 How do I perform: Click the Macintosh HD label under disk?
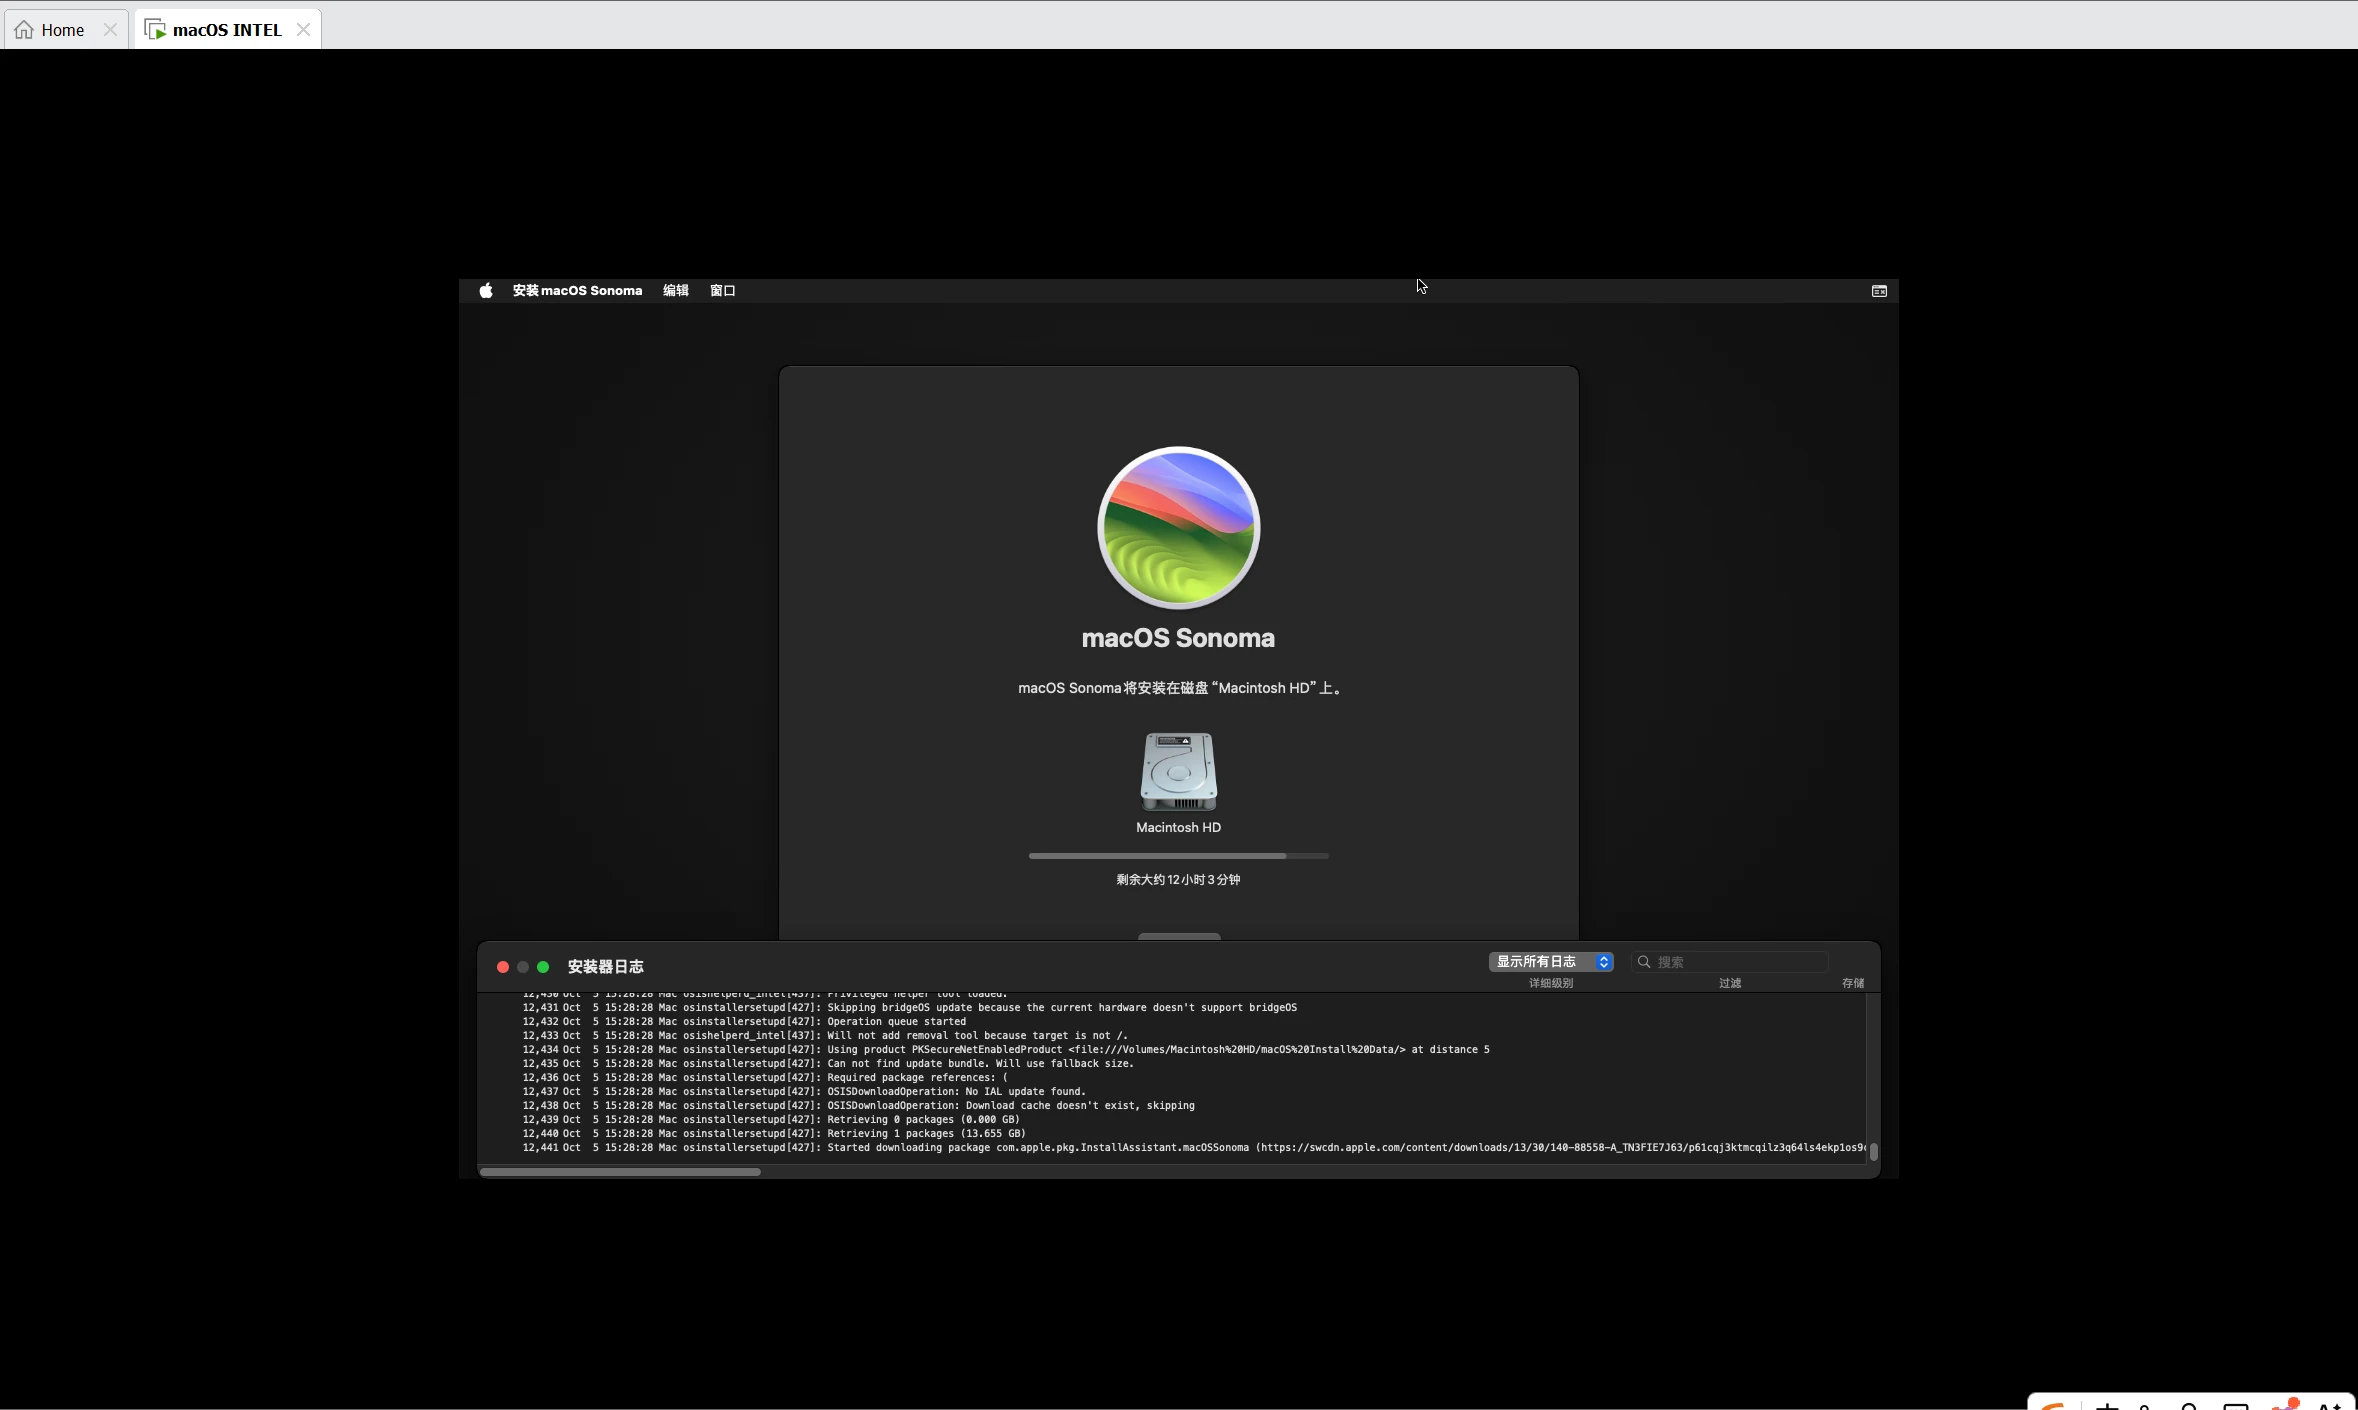(1178, 828)
